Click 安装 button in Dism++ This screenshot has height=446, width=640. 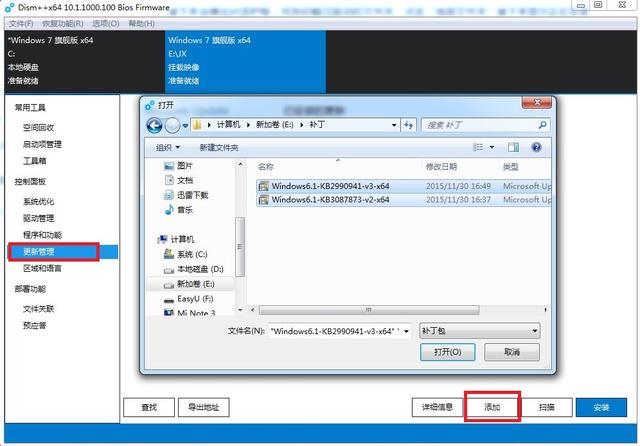601,407
